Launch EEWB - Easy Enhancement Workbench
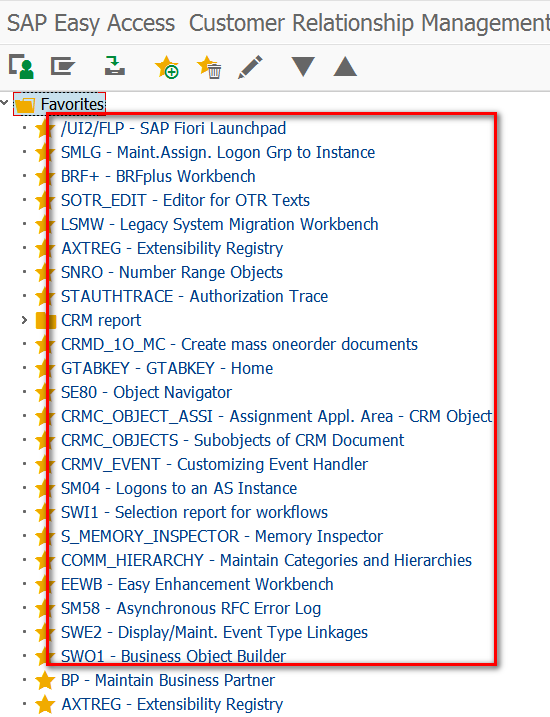 198,584
